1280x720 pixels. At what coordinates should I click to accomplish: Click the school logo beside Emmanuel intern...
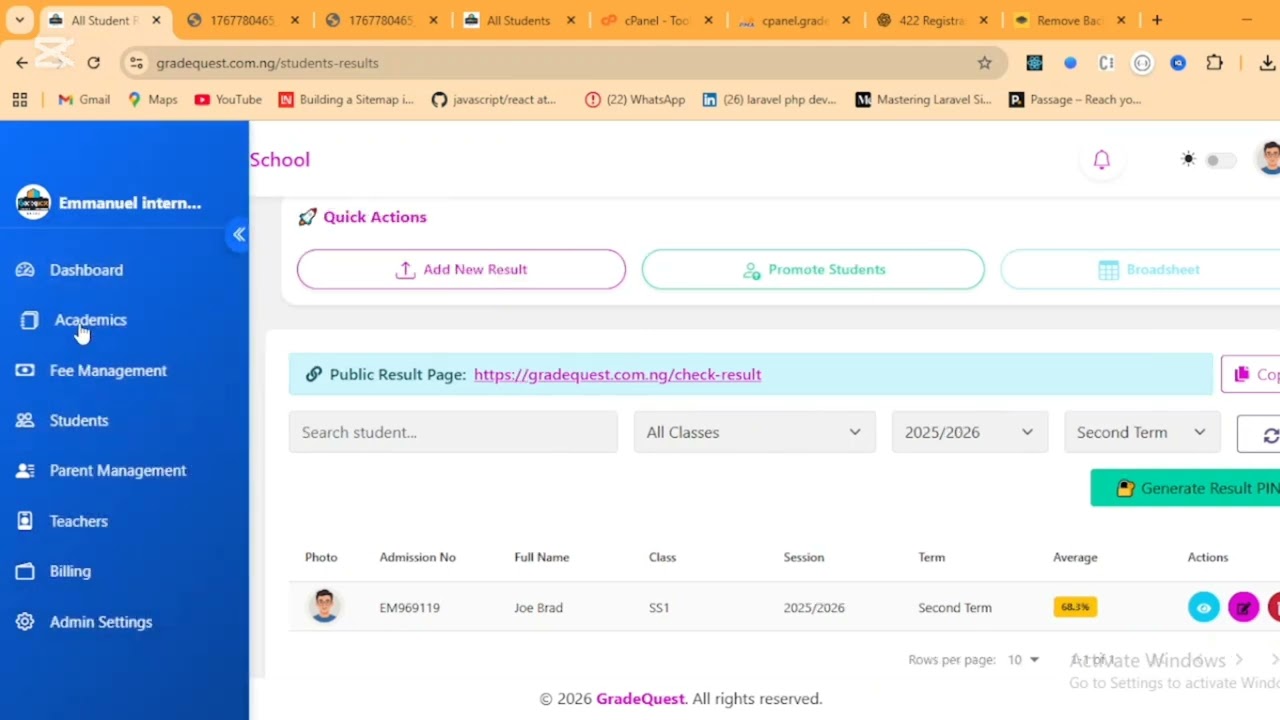(x=33, y=202)
